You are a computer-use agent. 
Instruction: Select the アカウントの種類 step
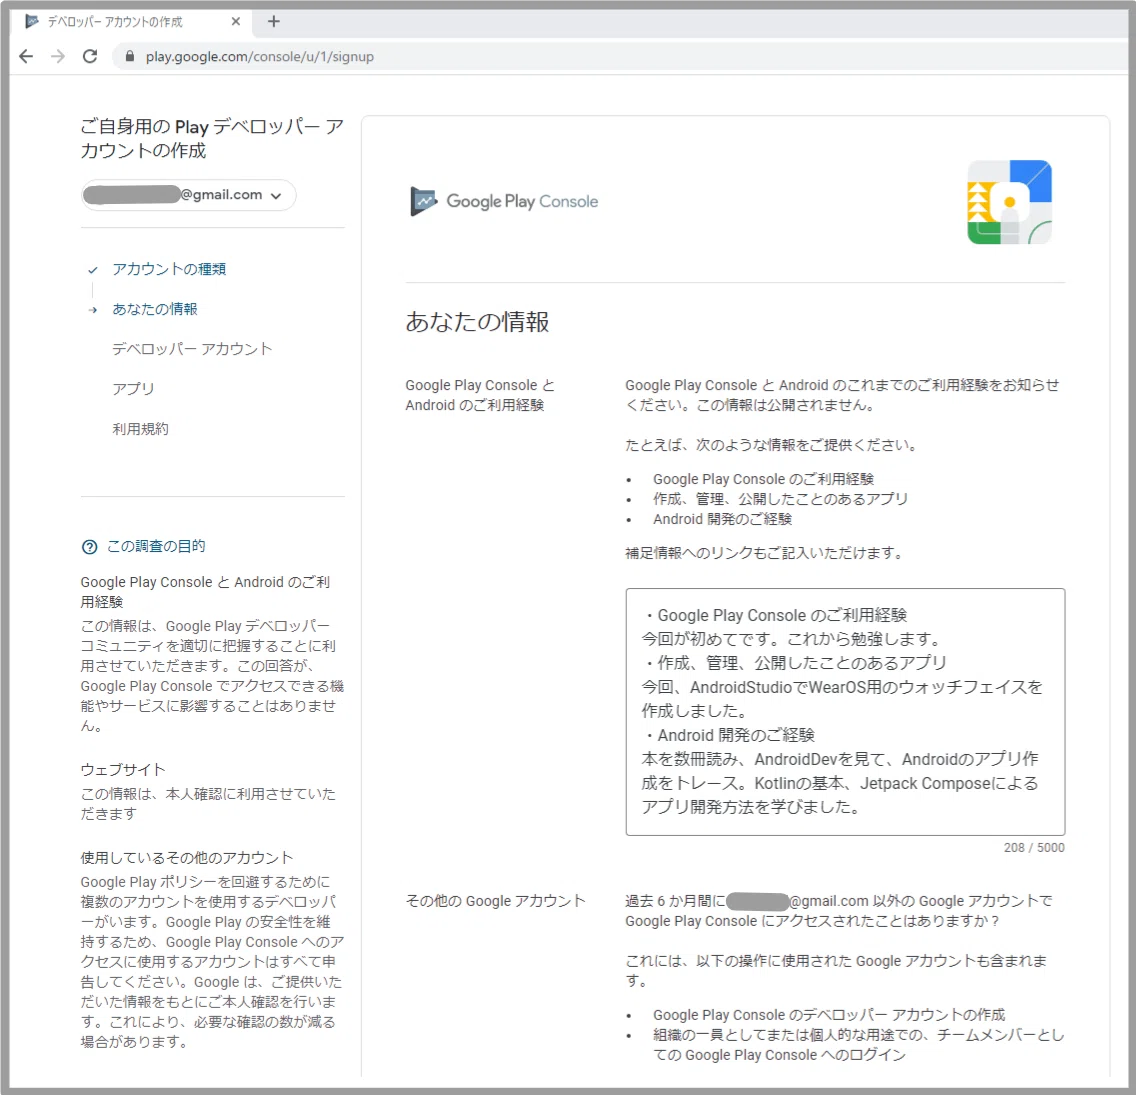point(169,270)
